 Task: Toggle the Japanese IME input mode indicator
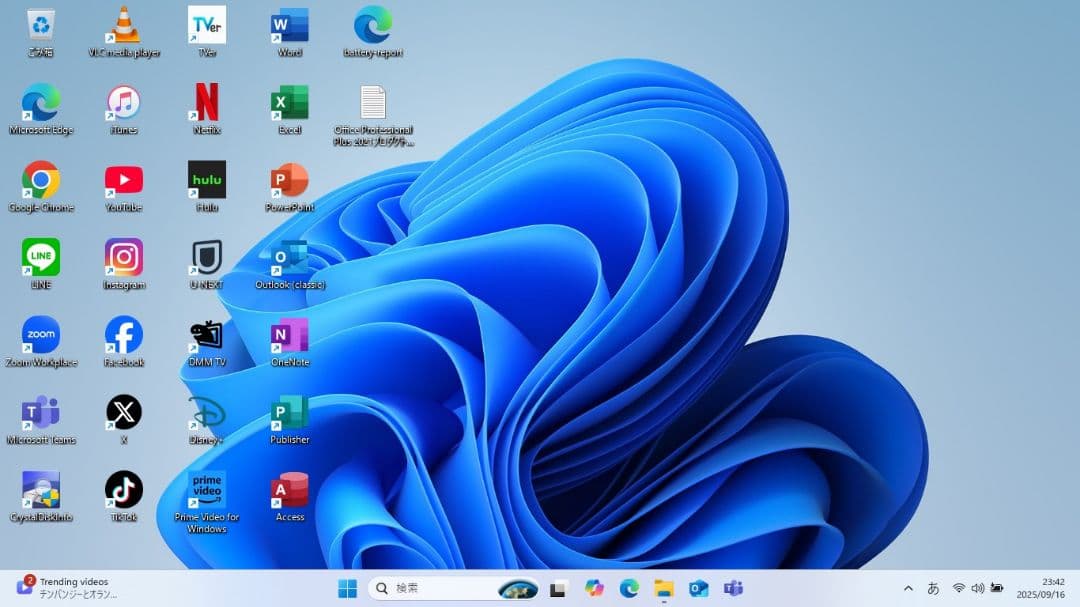[x=933, y=588]
